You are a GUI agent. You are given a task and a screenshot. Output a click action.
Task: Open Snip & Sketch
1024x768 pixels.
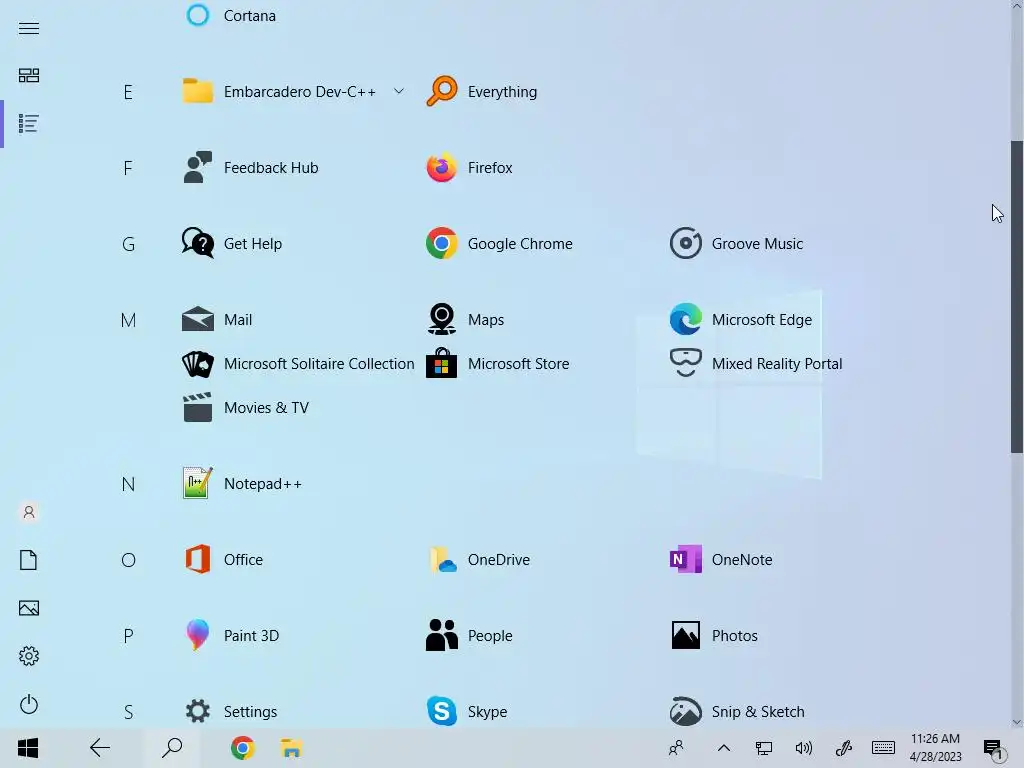(x=737, y=711)
